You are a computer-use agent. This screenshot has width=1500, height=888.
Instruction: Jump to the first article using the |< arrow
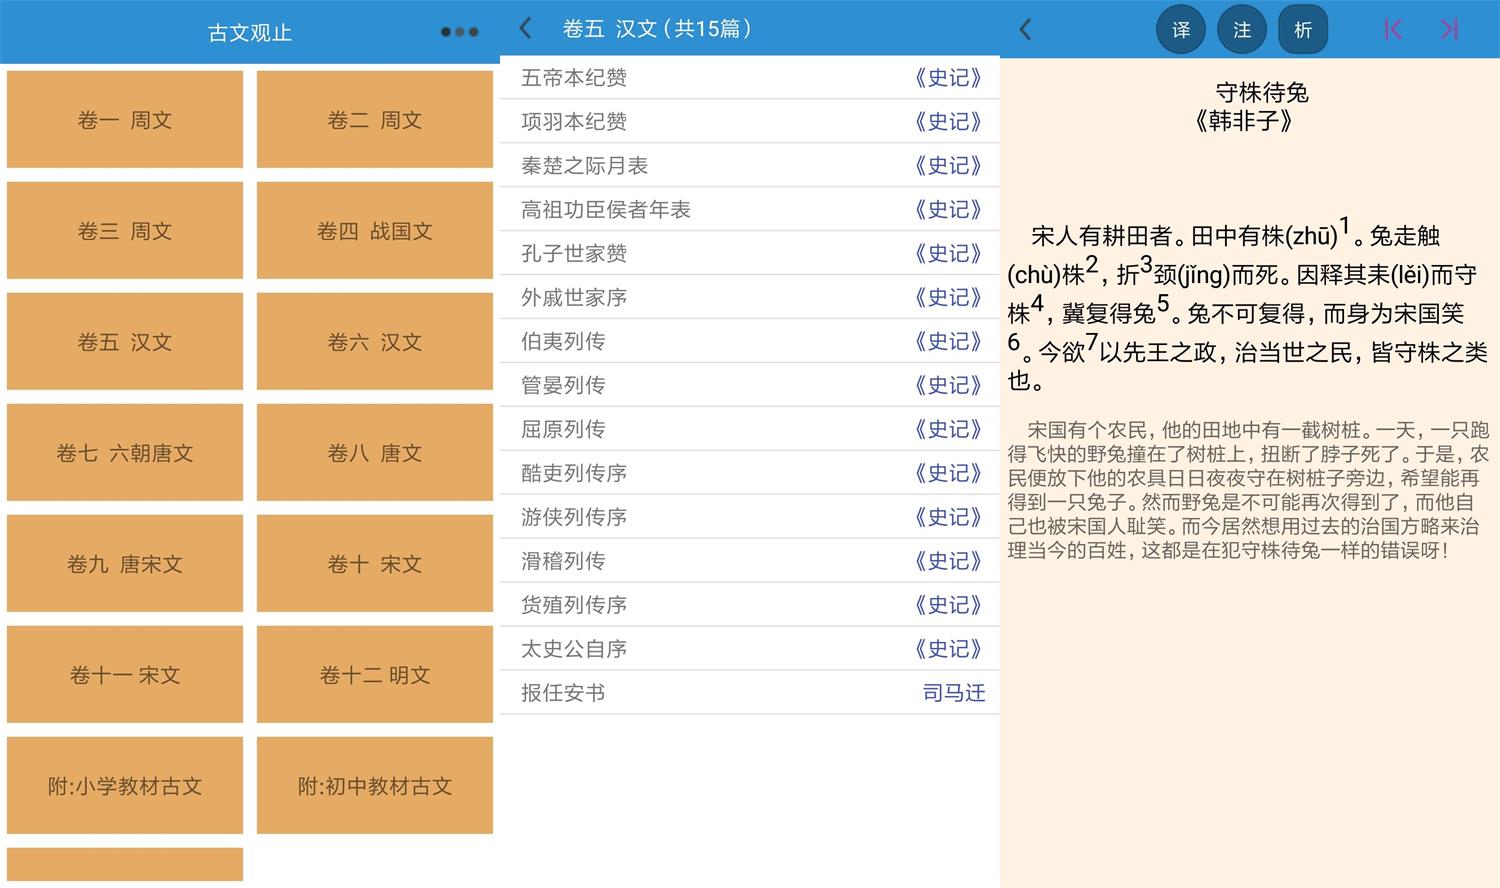[1391, 29]
